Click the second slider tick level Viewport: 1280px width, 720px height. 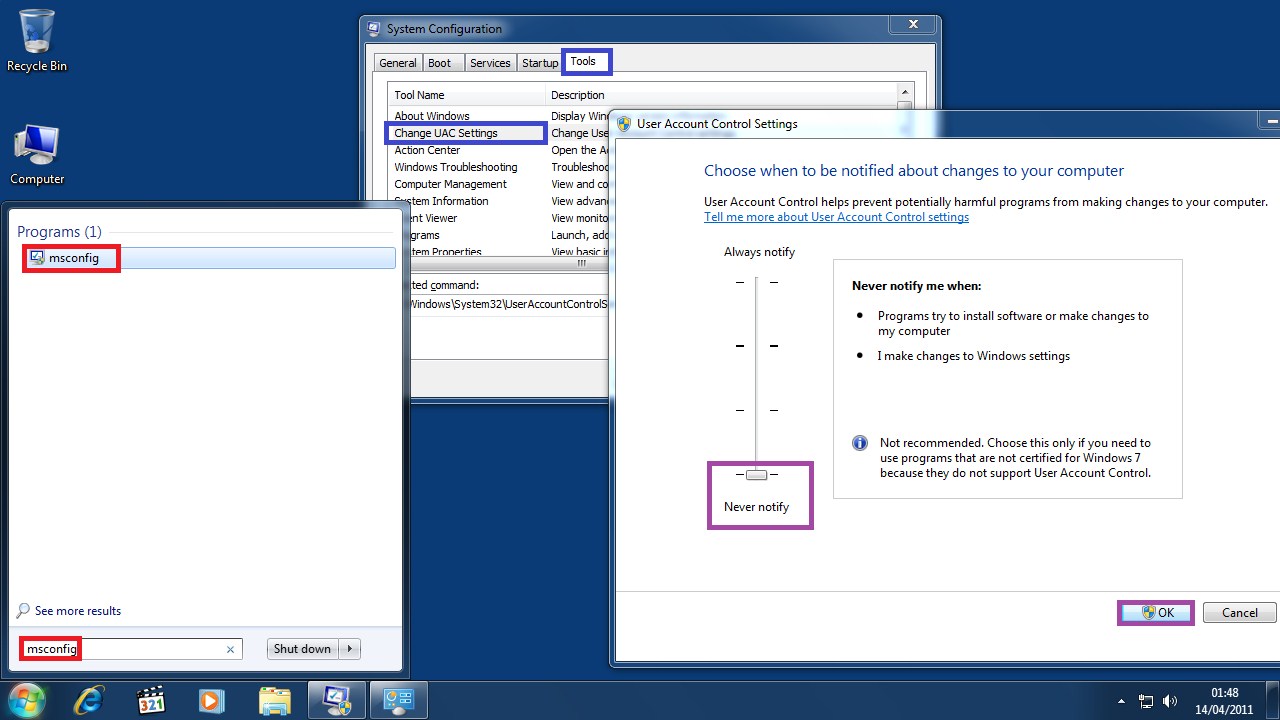click(756, 346)
